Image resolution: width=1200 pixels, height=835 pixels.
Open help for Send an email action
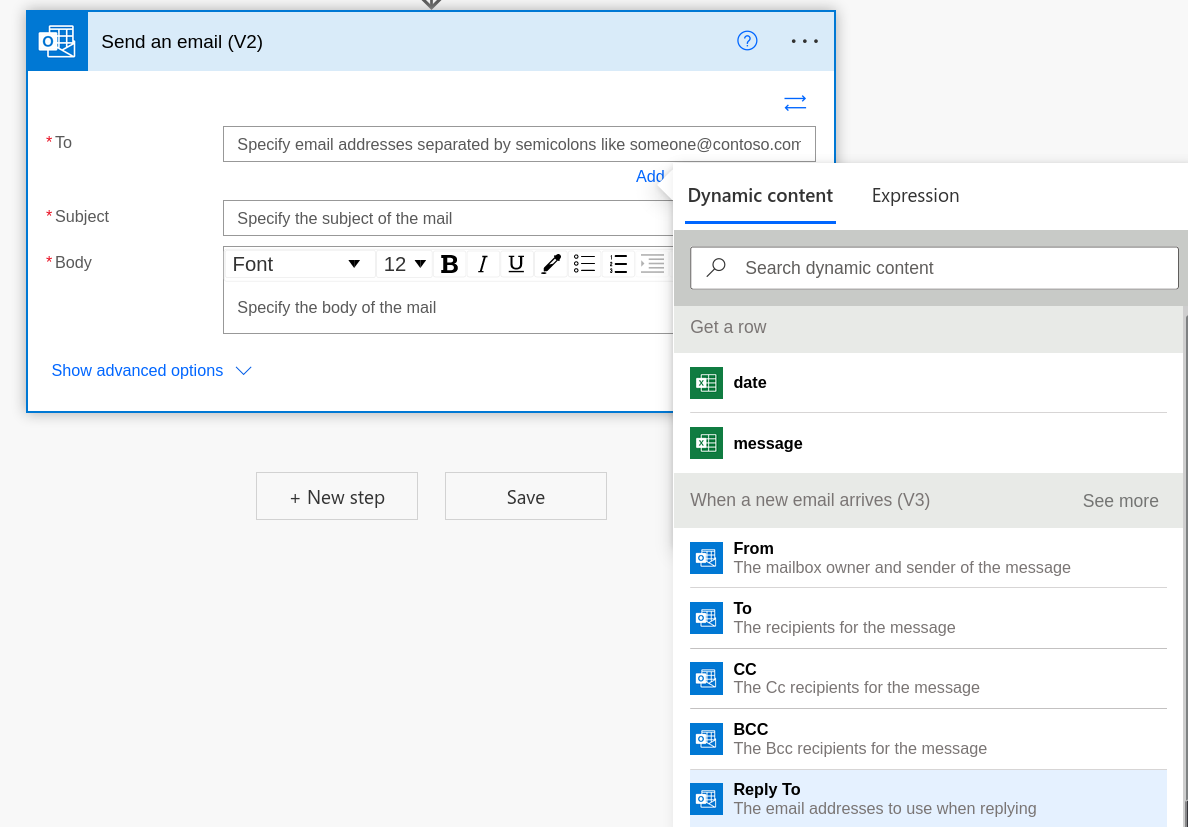coord(747,41)
